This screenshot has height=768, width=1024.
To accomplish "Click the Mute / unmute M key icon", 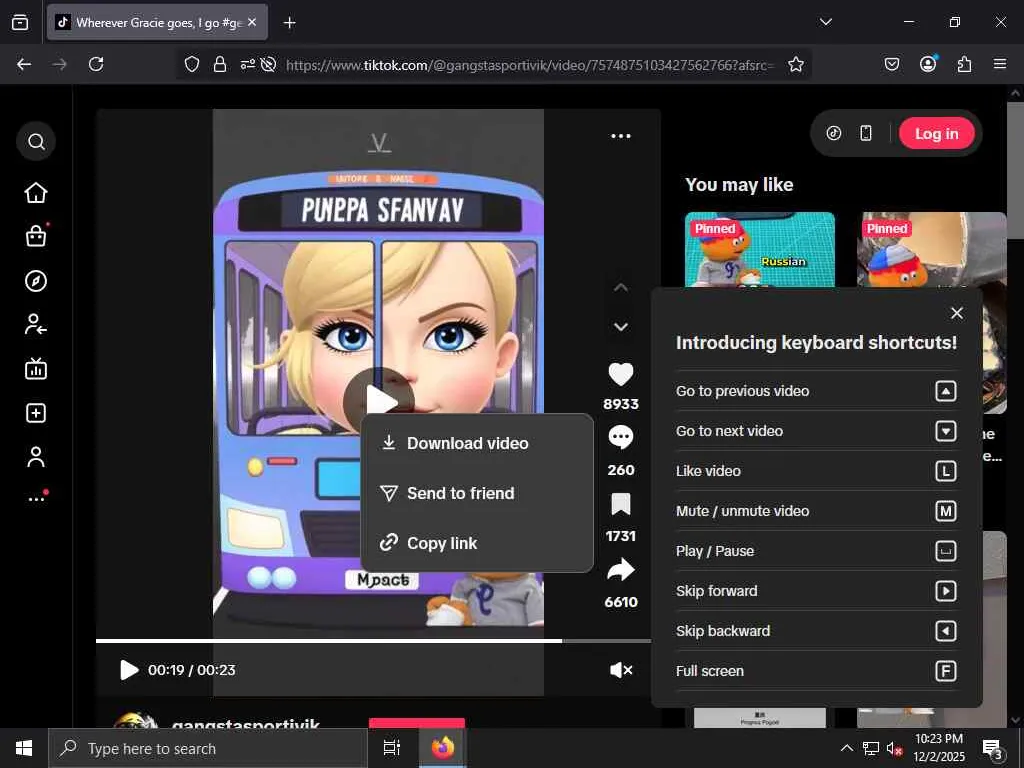I will (x=946, y=511).
